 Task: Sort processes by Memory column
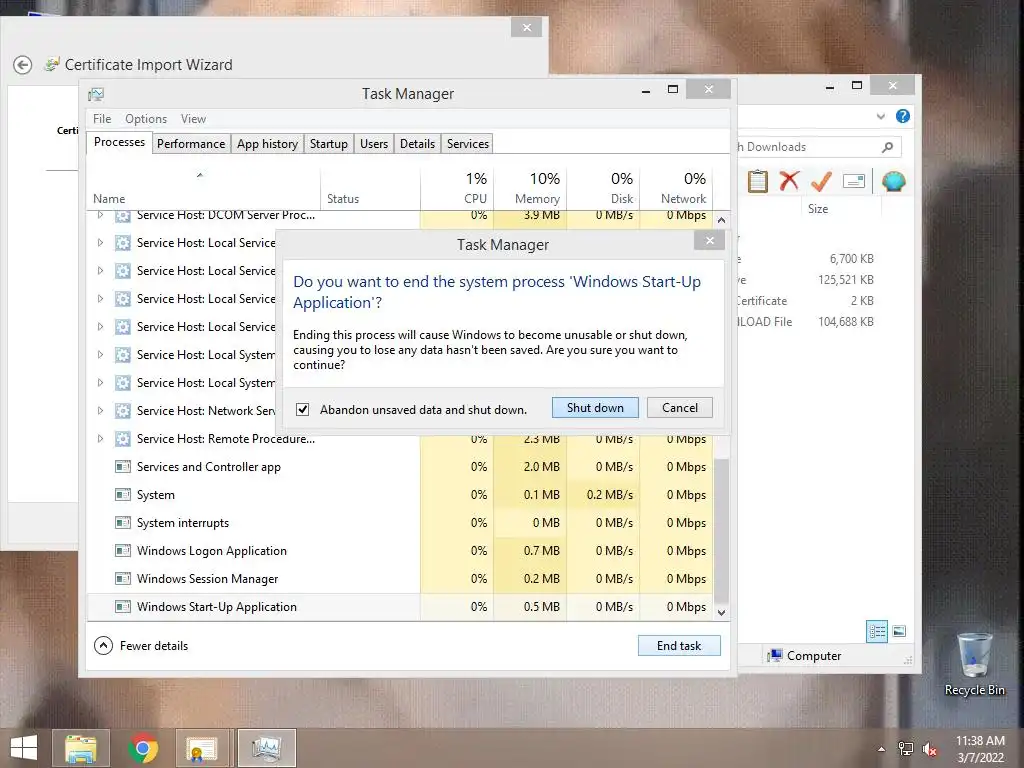click(530, 188)
